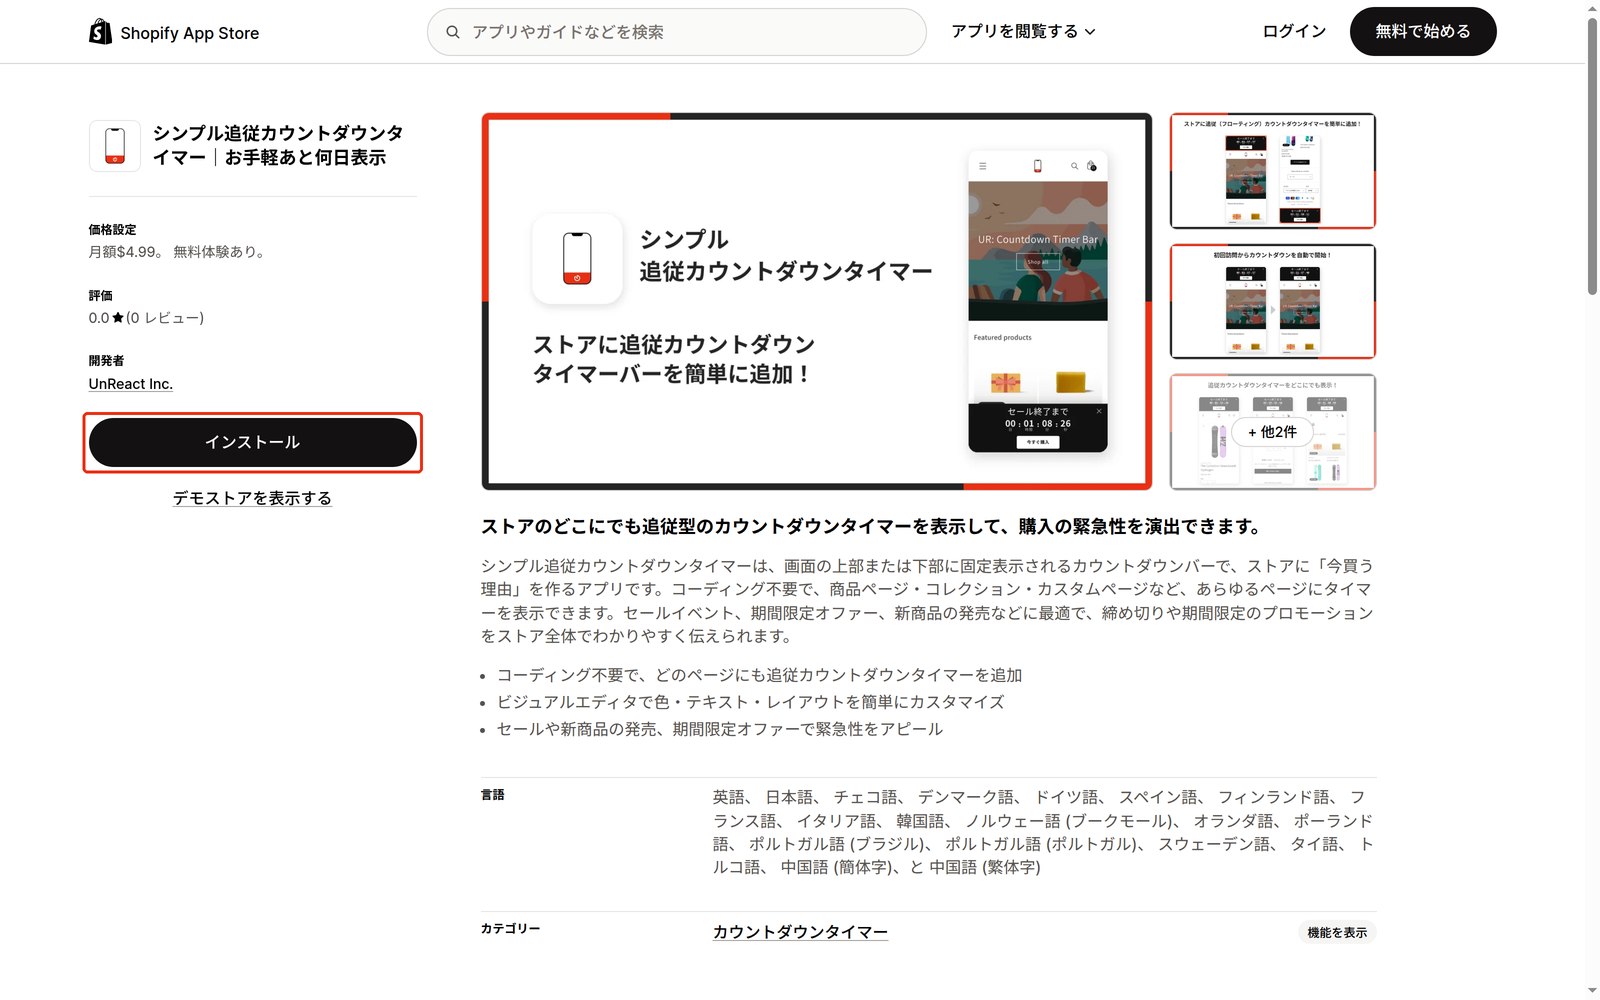Image resolution: width=1600 pixels, height=1000 pixels.
Task: Select the price text 月額$4.99。 無料体験あり。
Action: [179, 252]
